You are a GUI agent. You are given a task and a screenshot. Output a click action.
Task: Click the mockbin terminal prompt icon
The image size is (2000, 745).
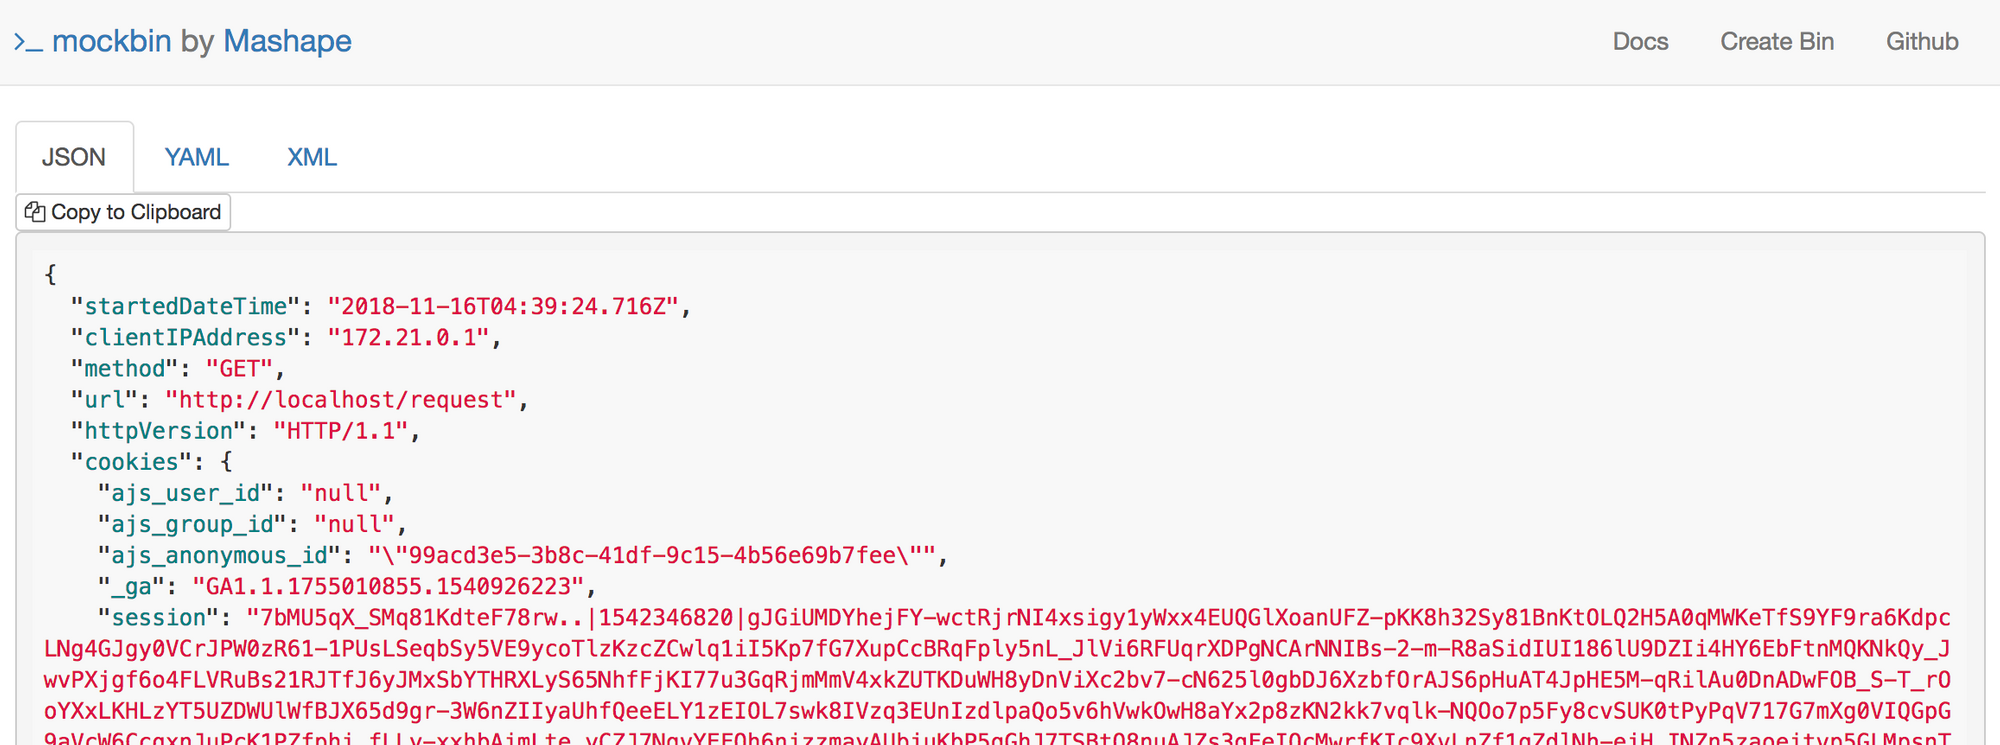28,42
